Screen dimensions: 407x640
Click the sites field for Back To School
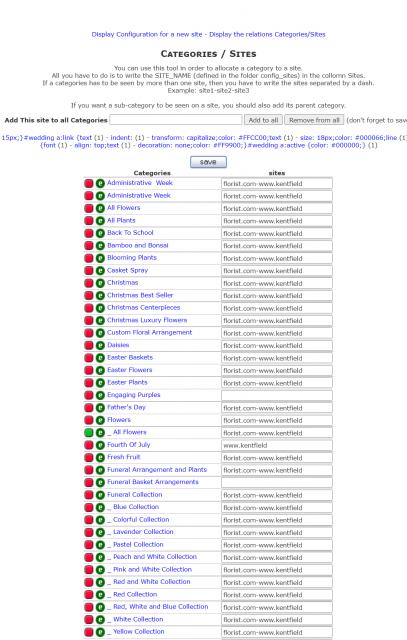pos(277,233)
